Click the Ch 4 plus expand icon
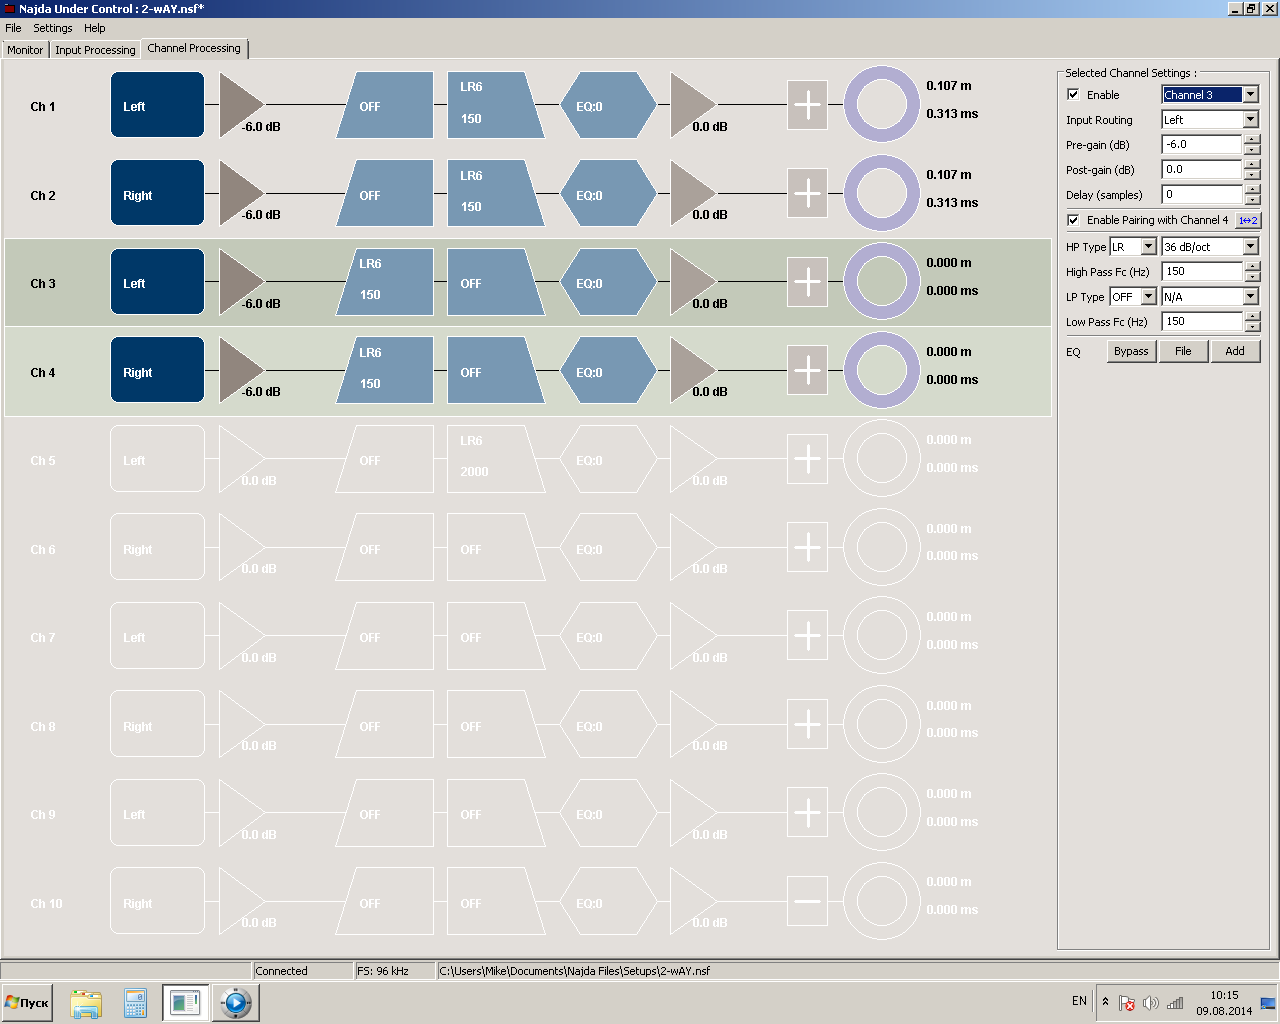The width and height of the screenshot is (1280, 1024). (x=807, y=370)
